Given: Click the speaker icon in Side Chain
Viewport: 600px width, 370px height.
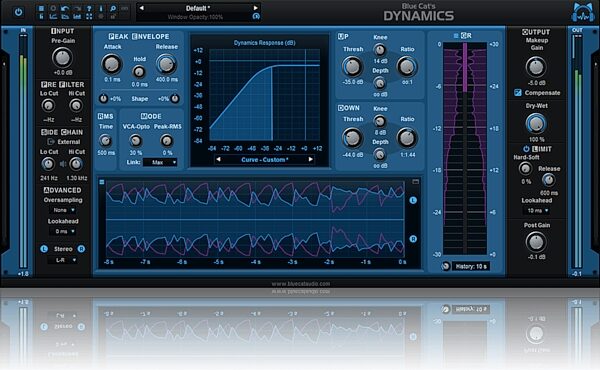Looking at the screenshot, I should click(x=63, y=164).
